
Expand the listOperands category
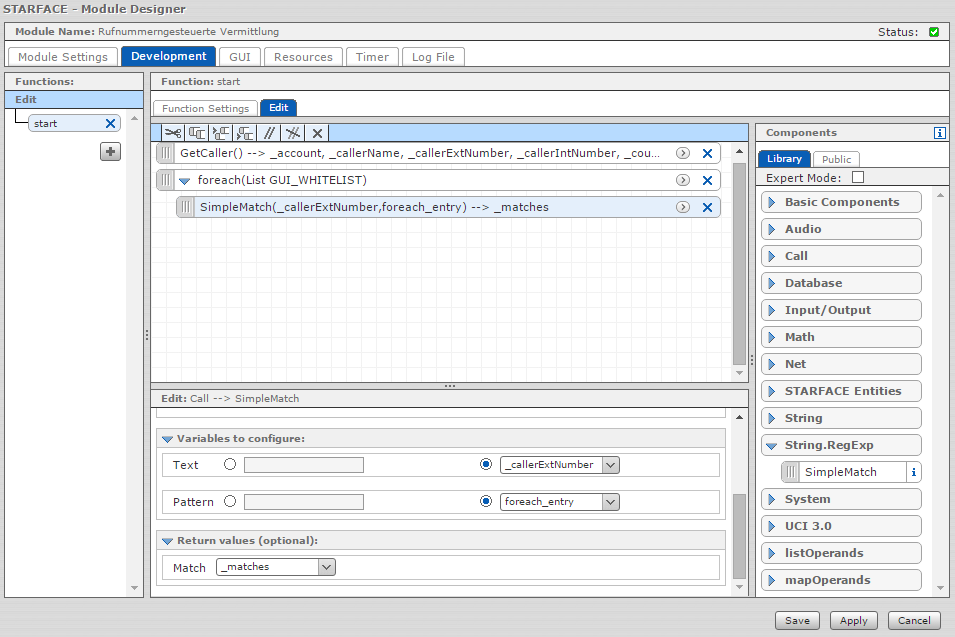841,553
